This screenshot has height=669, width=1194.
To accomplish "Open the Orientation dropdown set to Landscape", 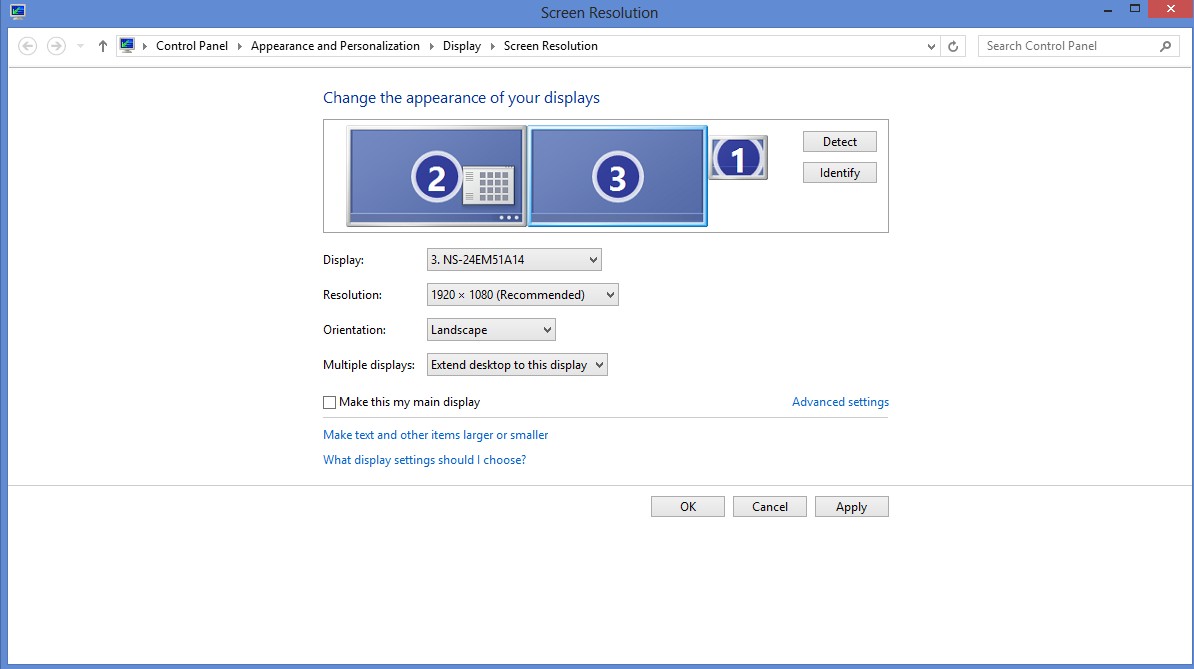I will tap(490, 330).
